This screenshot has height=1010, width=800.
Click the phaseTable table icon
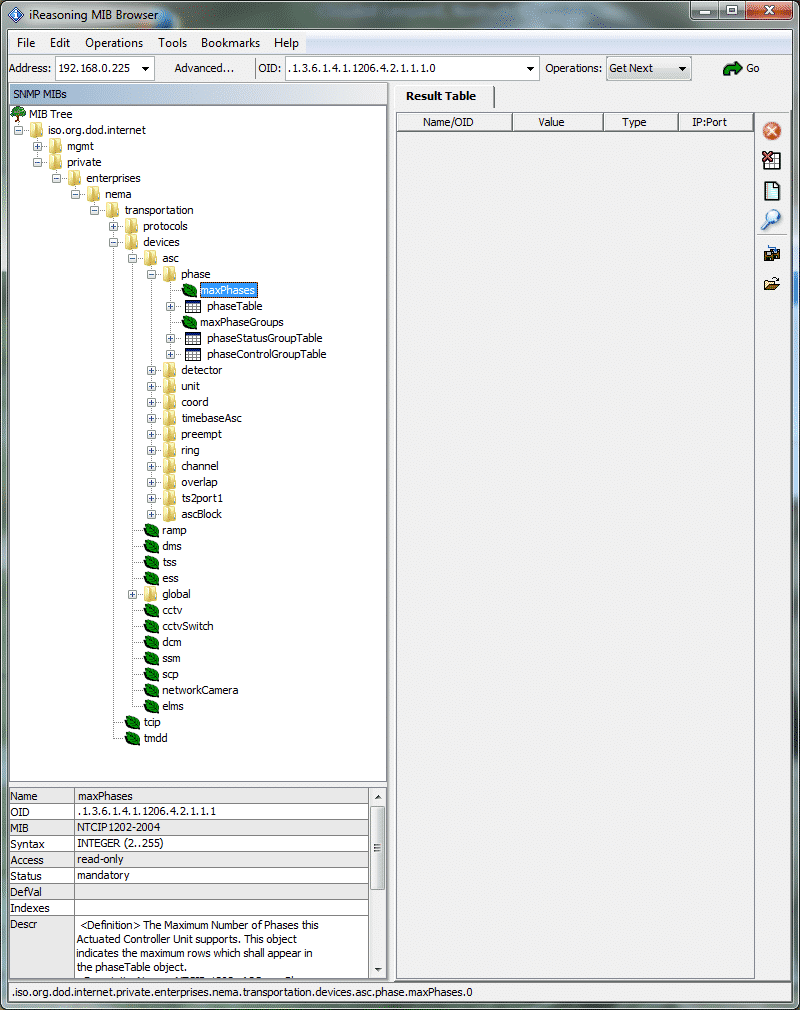(x=193, y=306)
